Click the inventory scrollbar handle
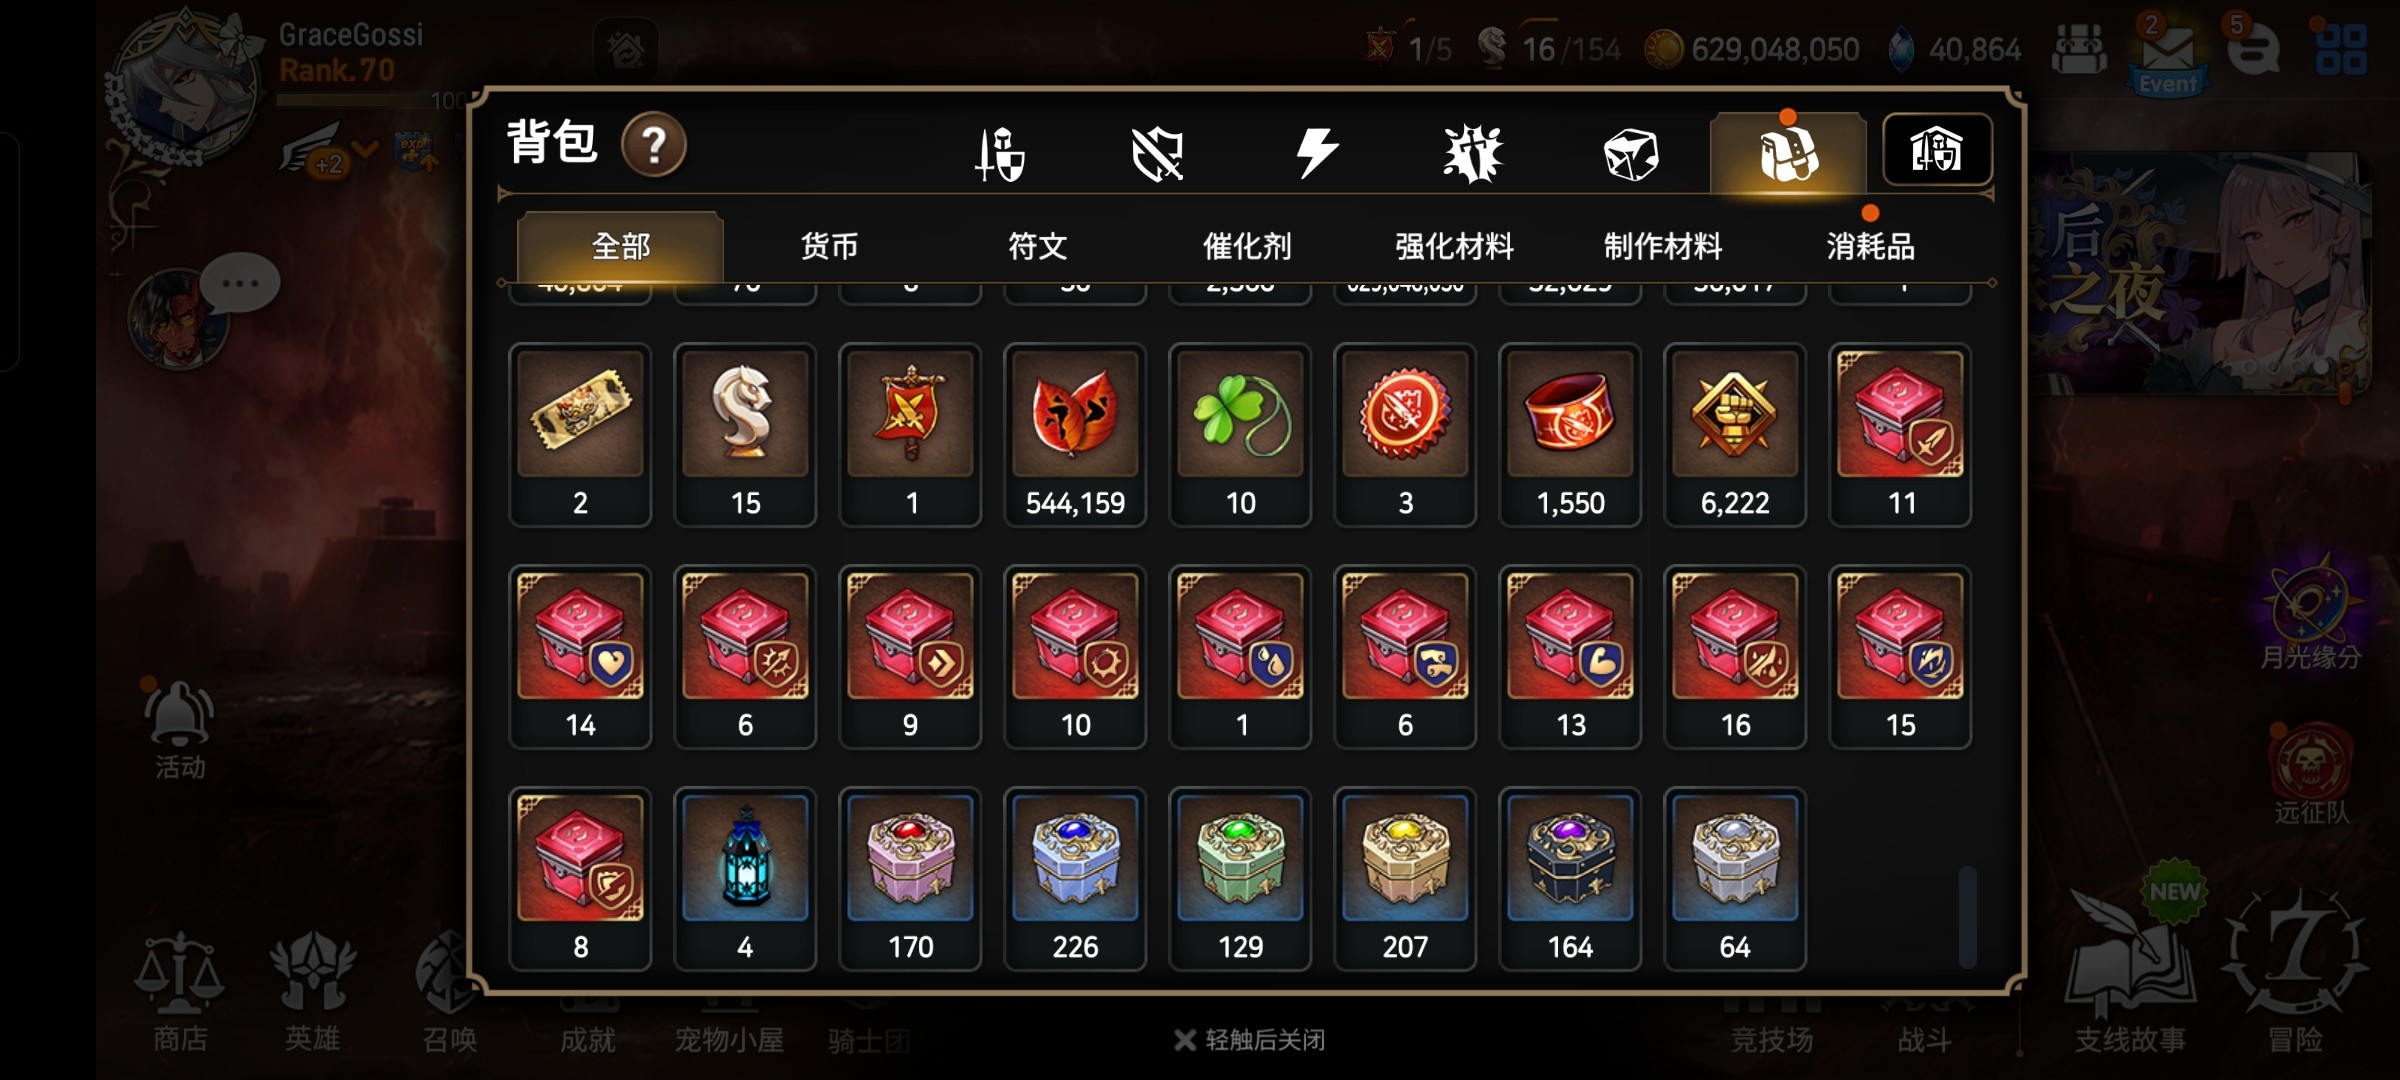The width and height of the screenshot is (2400, 1080). pos(1967,916)
